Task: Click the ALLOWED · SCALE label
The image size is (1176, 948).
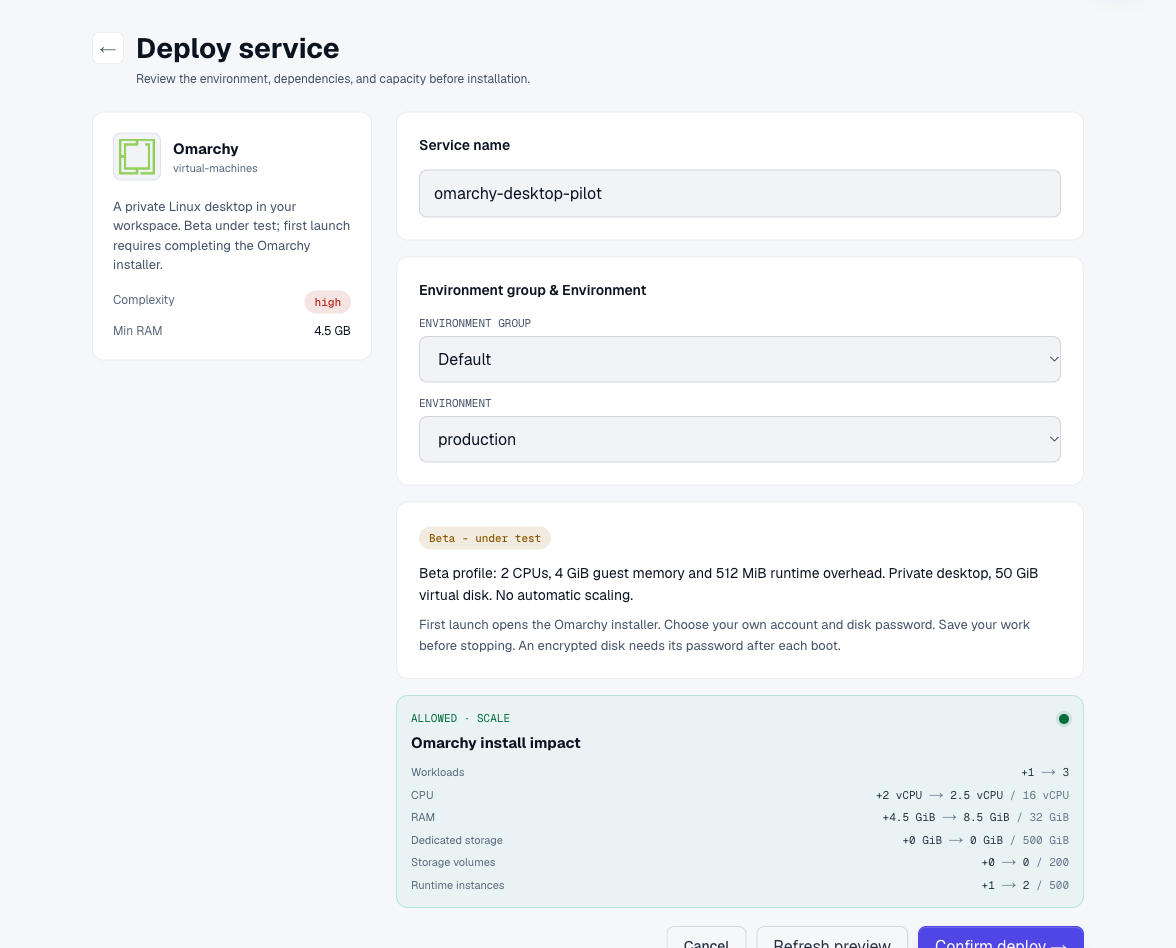Action: click(x=460, y=718)
